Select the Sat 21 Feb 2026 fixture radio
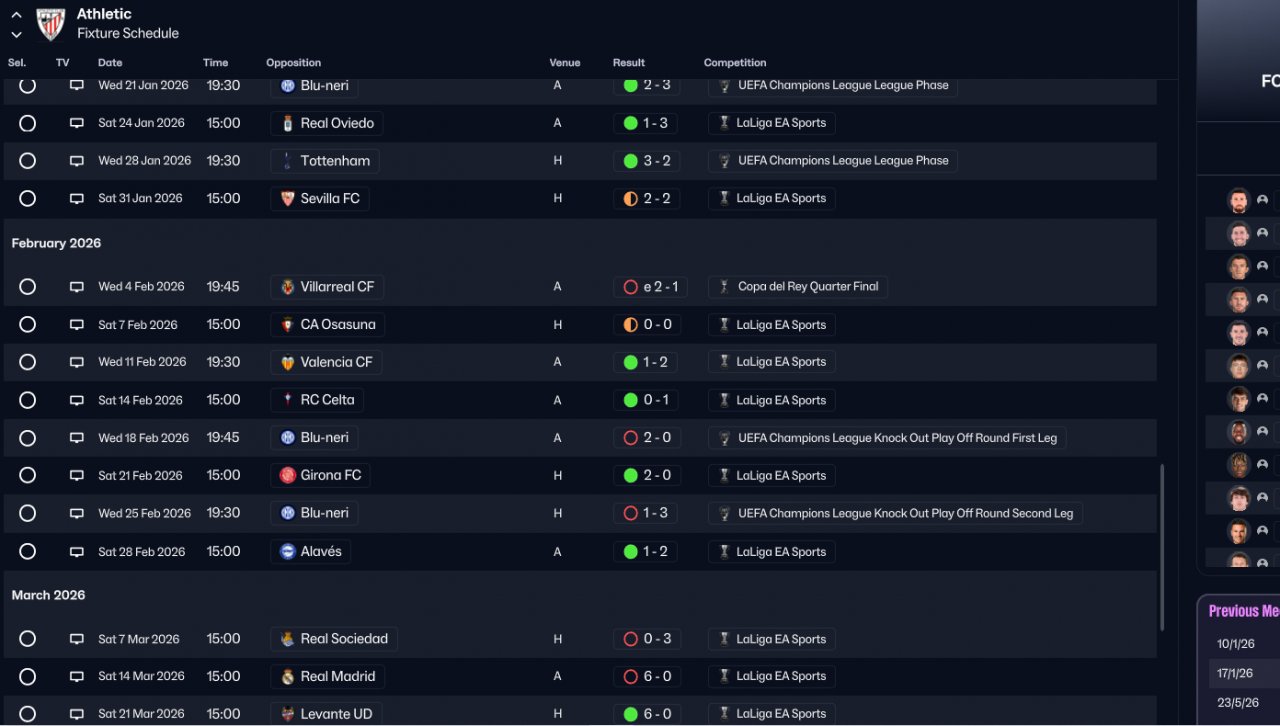Screen dimensions: 1280x726 pos(27,476)
